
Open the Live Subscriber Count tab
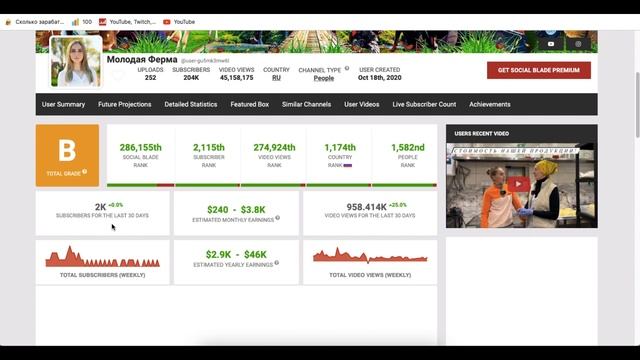pos(424,104)
